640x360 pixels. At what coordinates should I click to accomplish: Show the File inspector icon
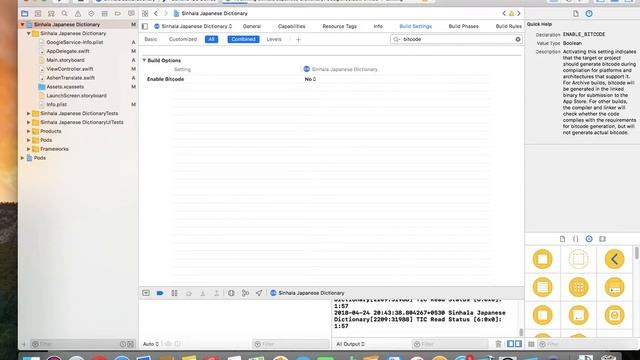(576, 13)
